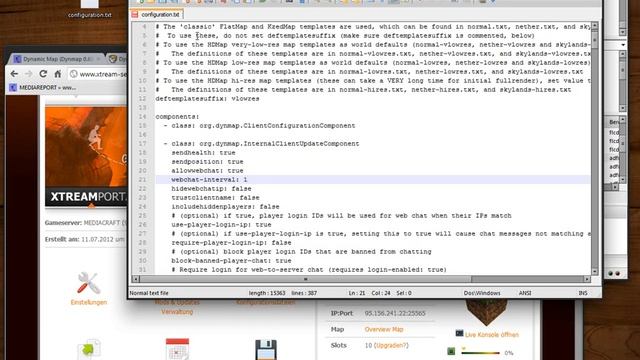Click line 'webchat-interval: 1'
640x360 pixels.
click(209, 180)
